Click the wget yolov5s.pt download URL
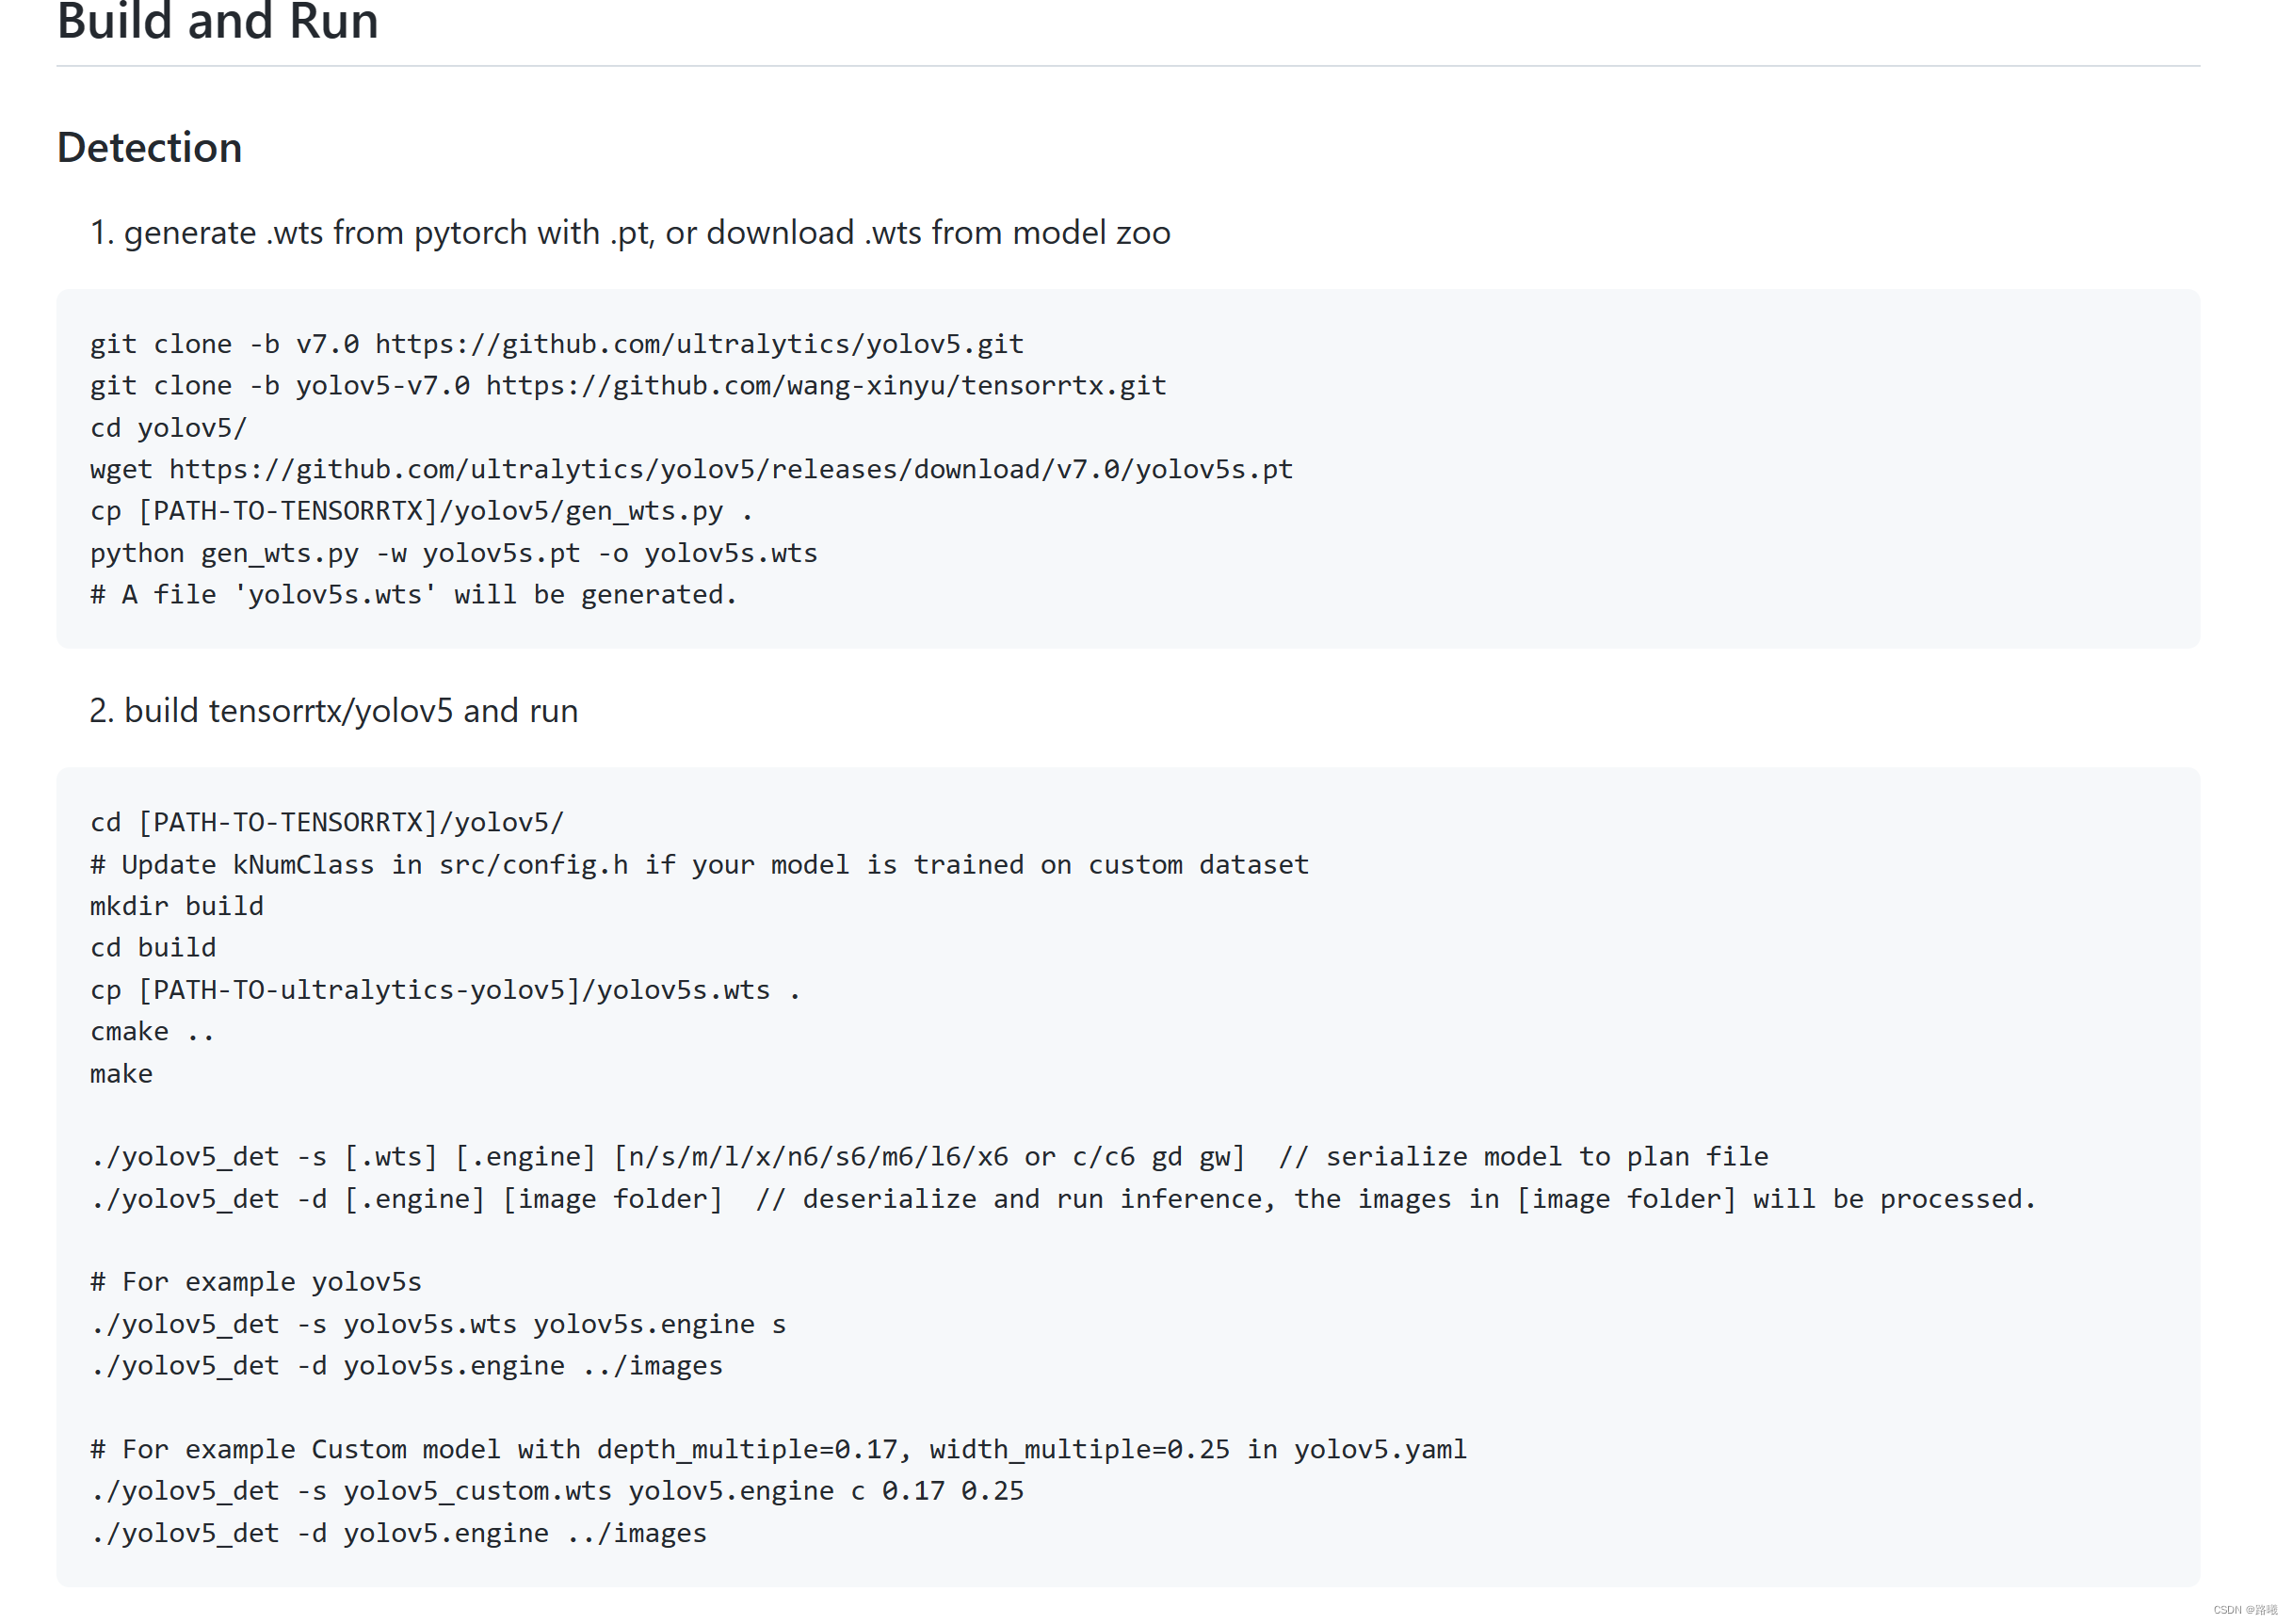The image size is (2292, 1624). (x=730, y=469)
